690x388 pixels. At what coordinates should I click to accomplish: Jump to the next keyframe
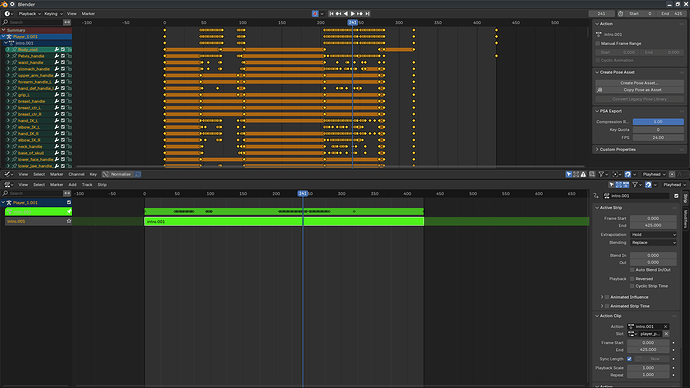tap(360, 14)
